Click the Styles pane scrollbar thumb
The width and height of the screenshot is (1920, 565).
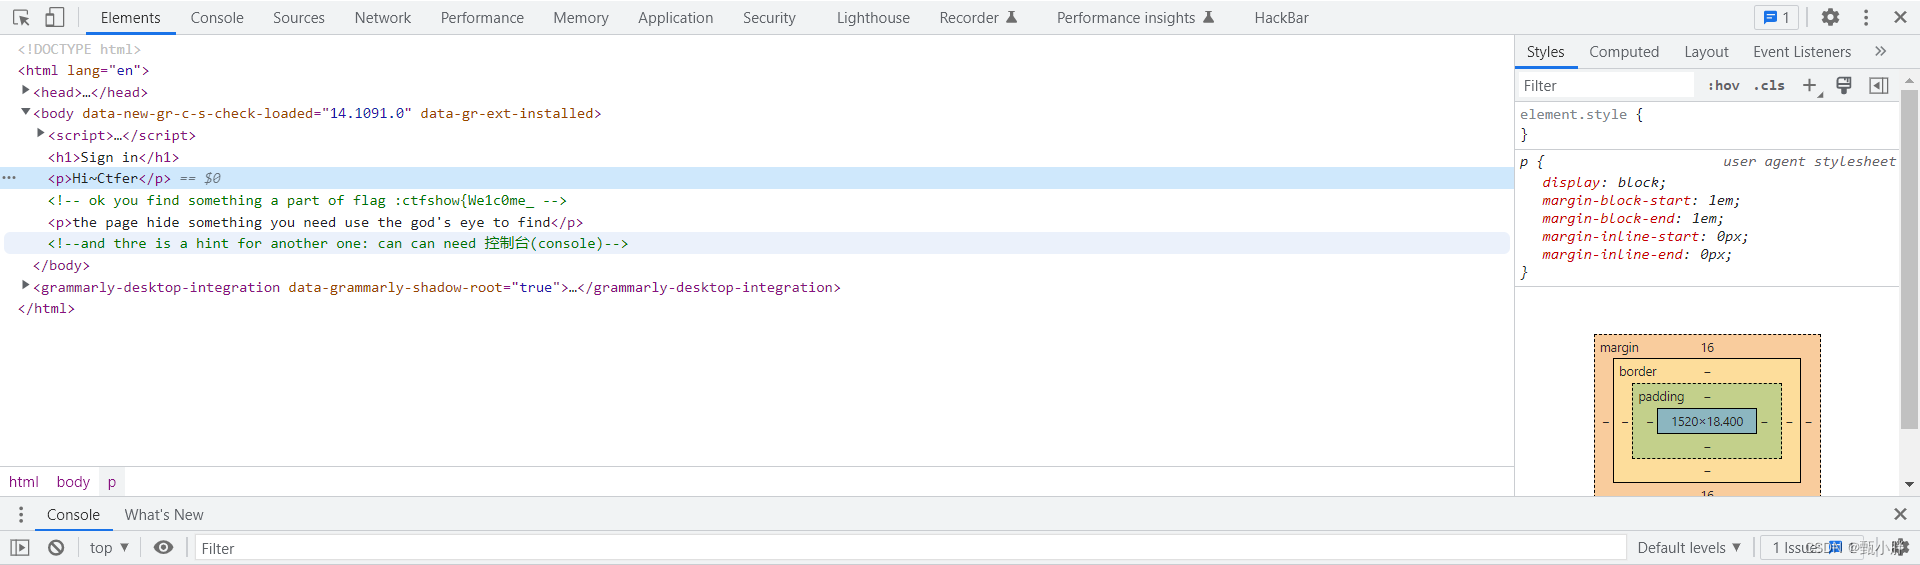point(1909,260)
